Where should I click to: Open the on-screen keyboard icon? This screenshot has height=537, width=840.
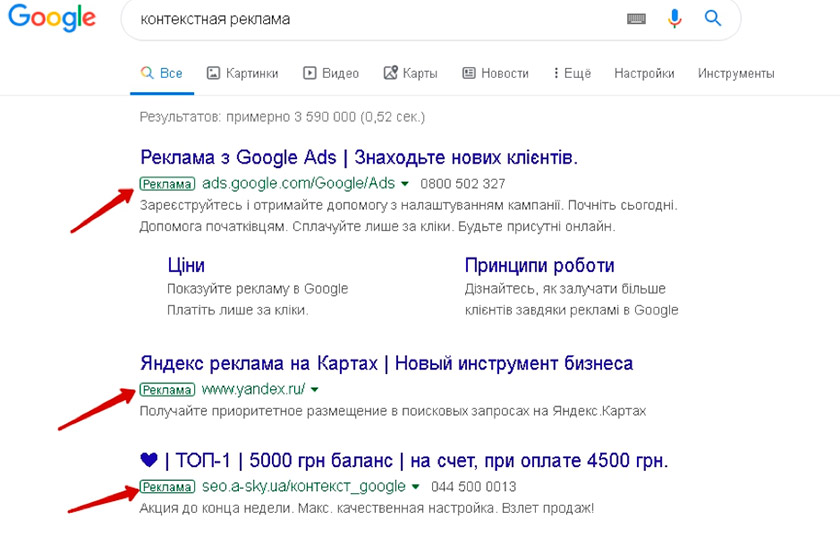pos(636,19)
